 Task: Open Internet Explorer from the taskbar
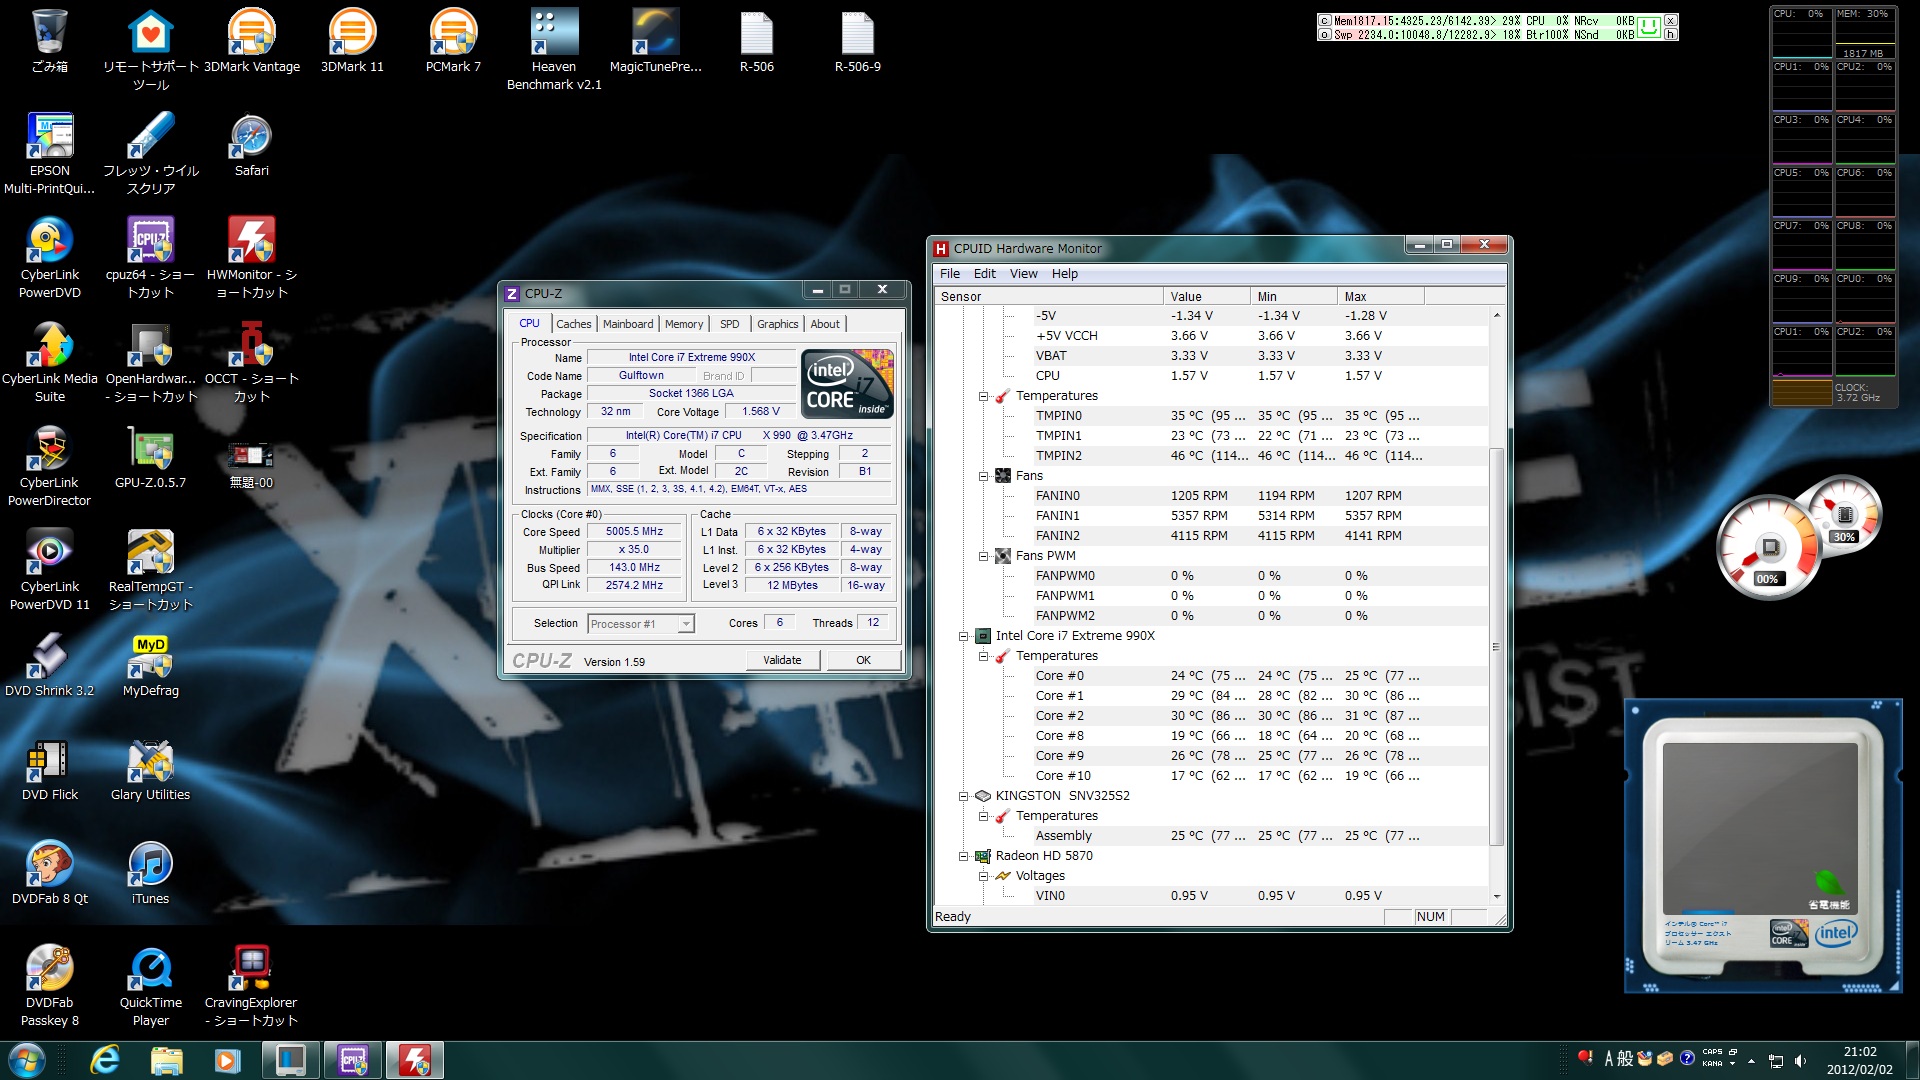click(x=104, y=1060)
